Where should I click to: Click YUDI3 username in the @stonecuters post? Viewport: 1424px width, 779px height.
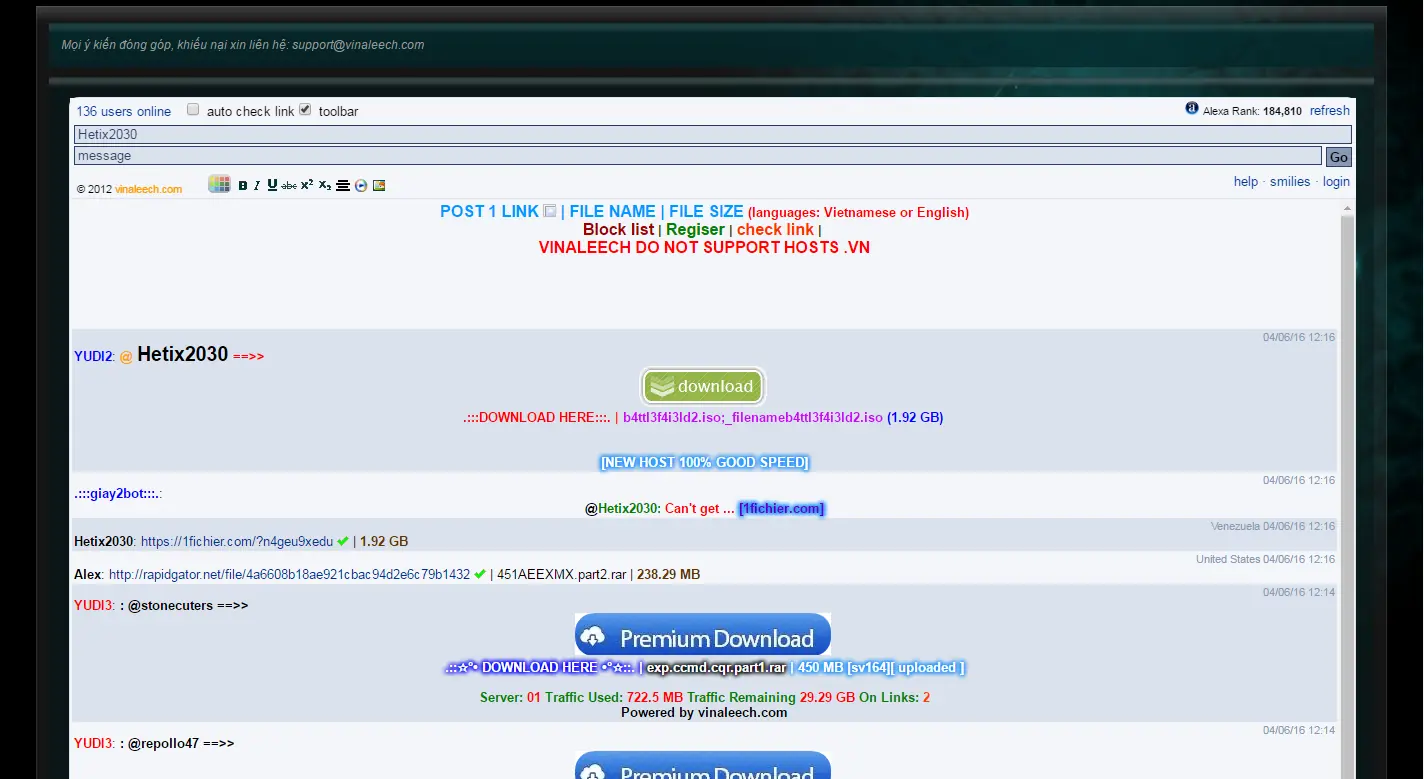(94, 605)
